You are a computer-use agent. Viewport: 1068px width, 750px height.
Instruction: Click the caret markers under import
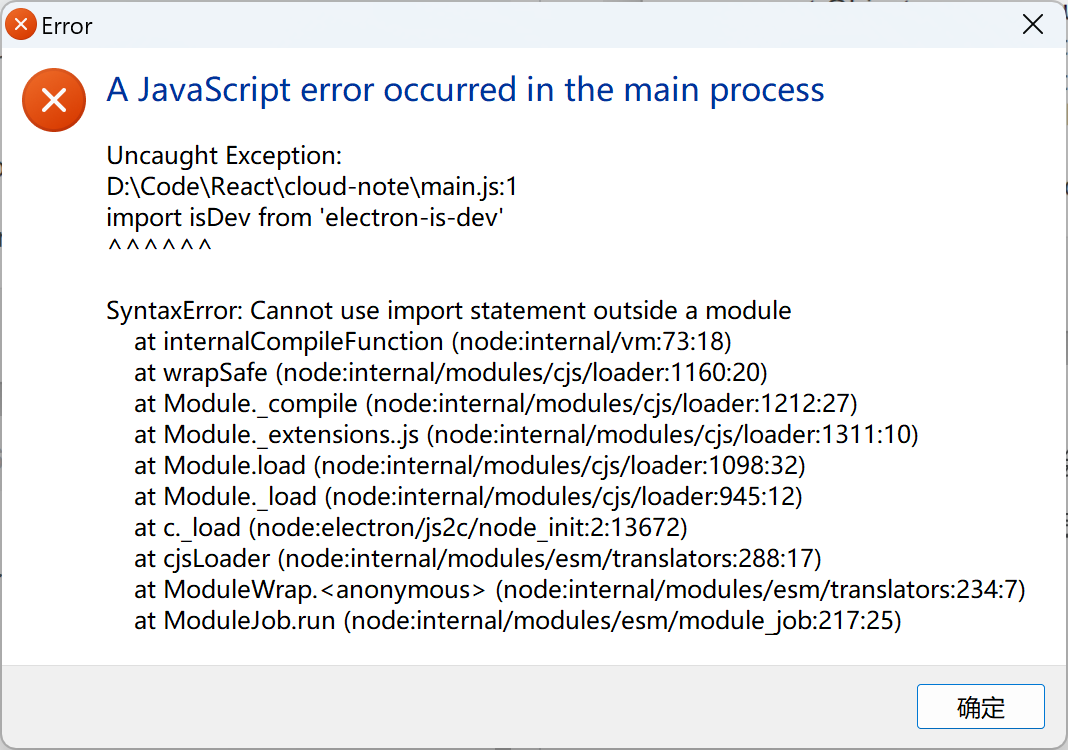[159, 246]
